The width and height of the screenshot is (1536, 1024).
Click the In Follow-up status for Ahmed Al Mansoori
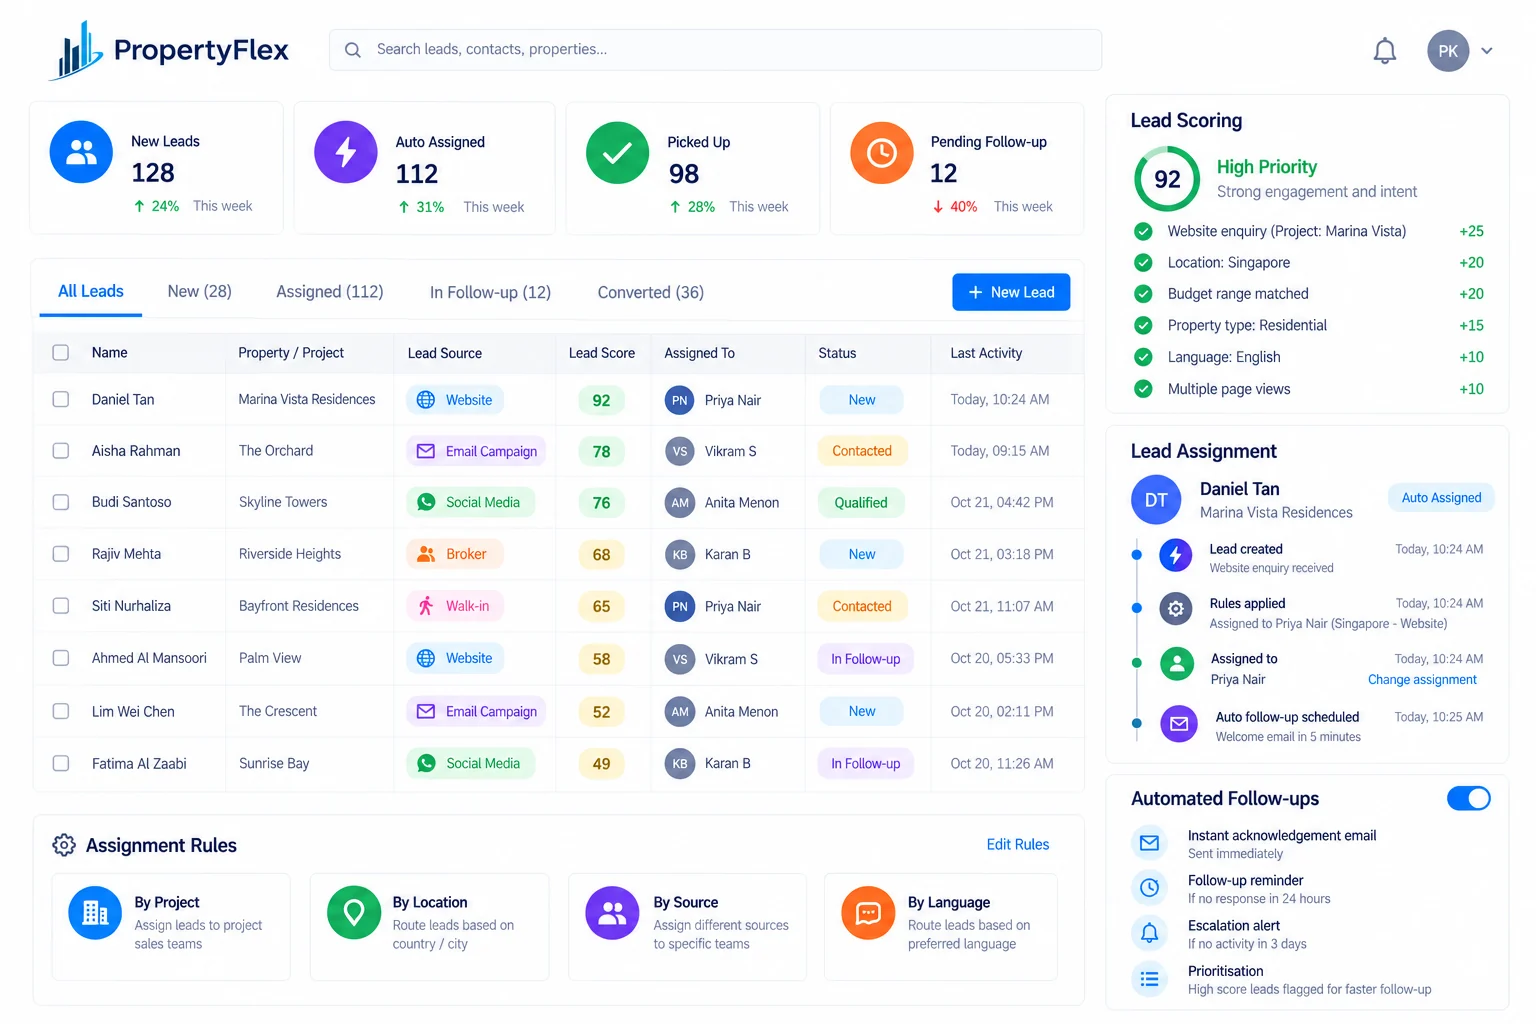[x=866, y=659]
